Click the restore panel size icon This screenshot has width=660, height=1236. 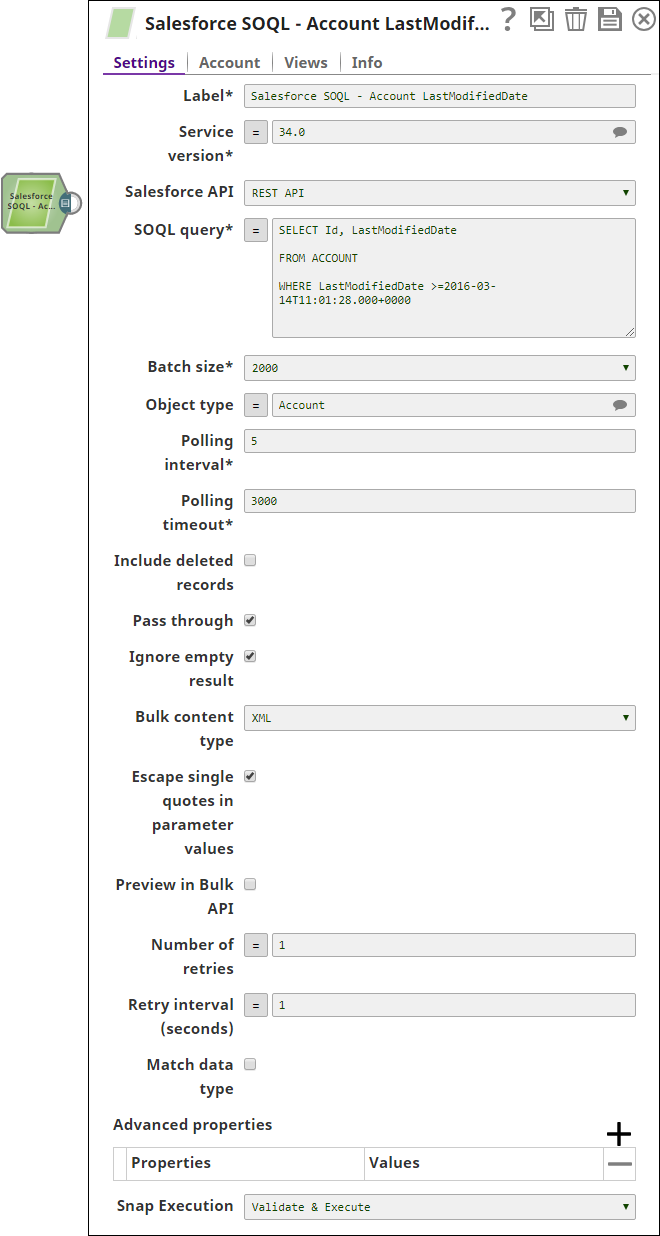[x=542, y=19]
